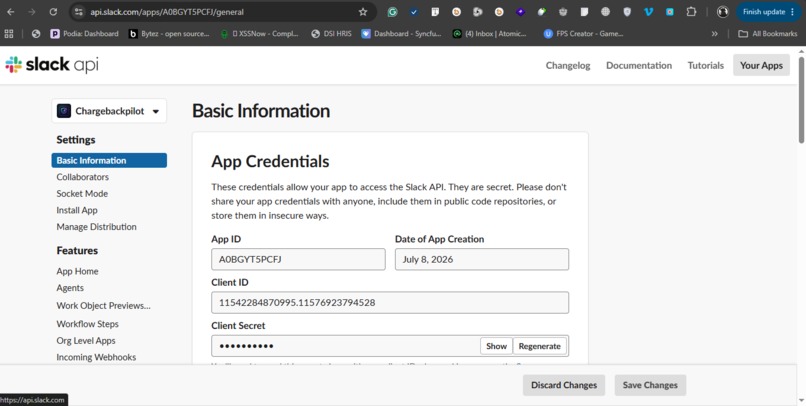Open Podia: Dashboard bookmark
The image size is (806, 406).
[x=84, y=34]
